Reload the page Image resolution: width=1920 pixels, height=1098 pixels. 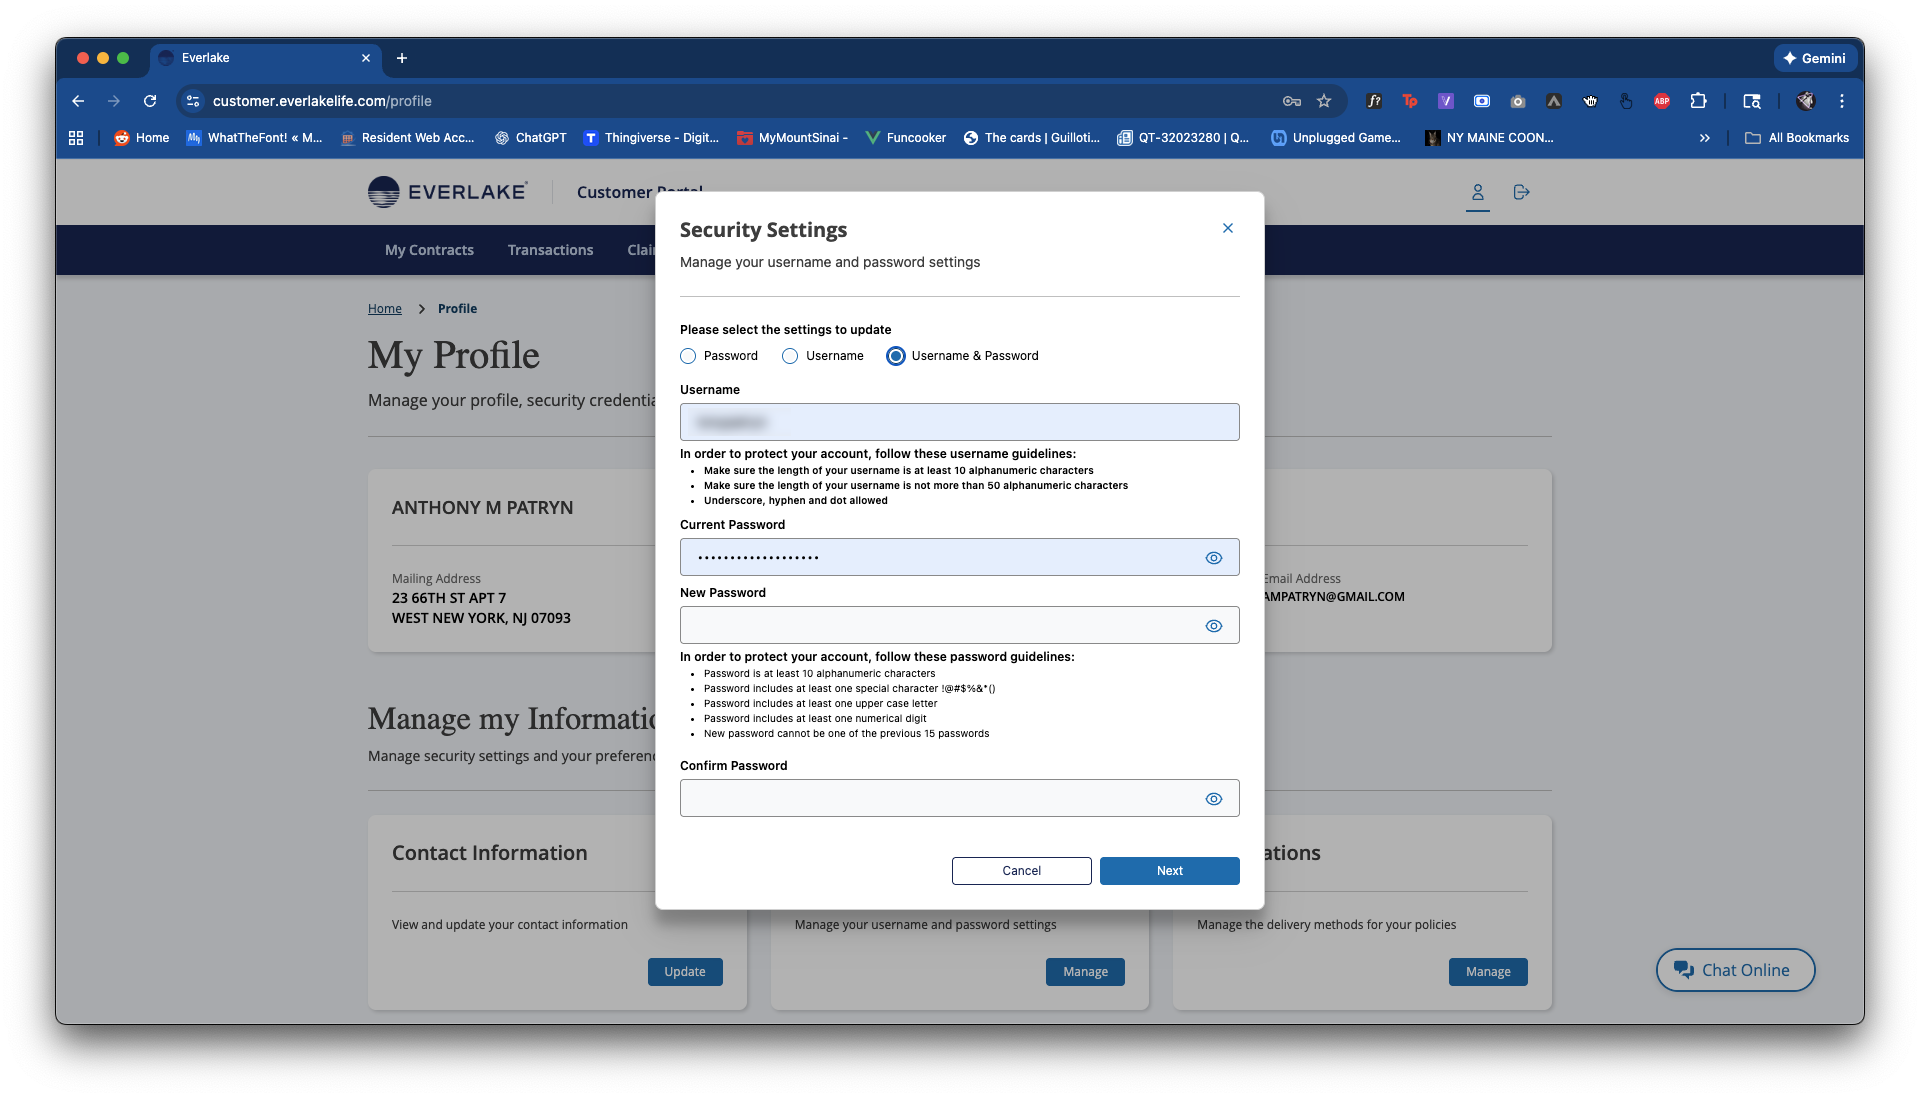[x=150, y=101]
